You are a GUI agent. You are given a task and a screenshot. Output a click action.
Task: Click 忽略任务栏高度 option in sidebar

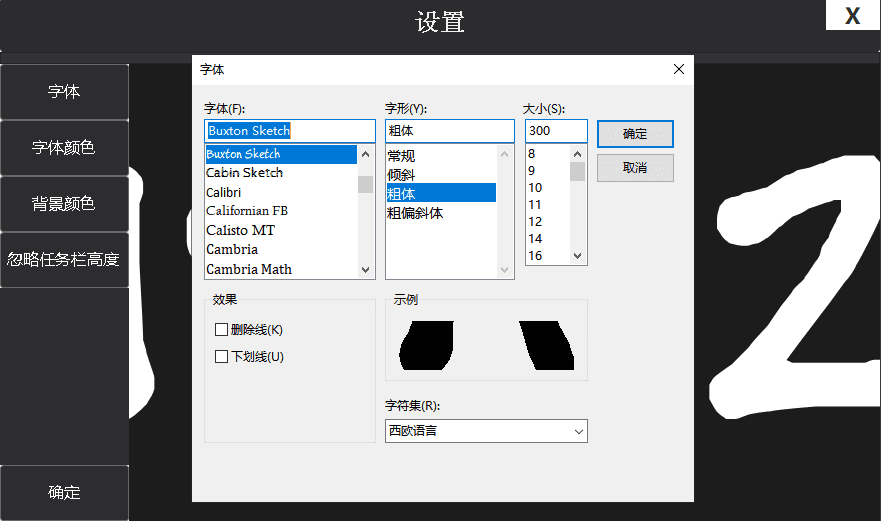(64, 260)
